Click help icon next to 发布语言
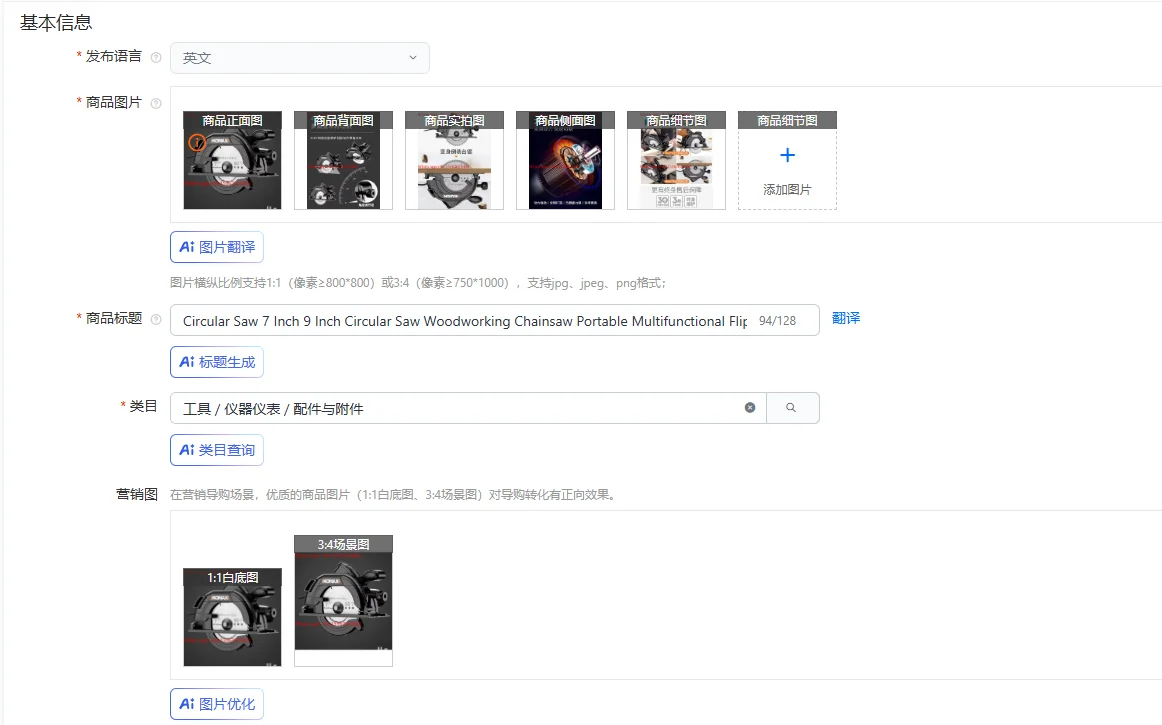 pos(156,57)
